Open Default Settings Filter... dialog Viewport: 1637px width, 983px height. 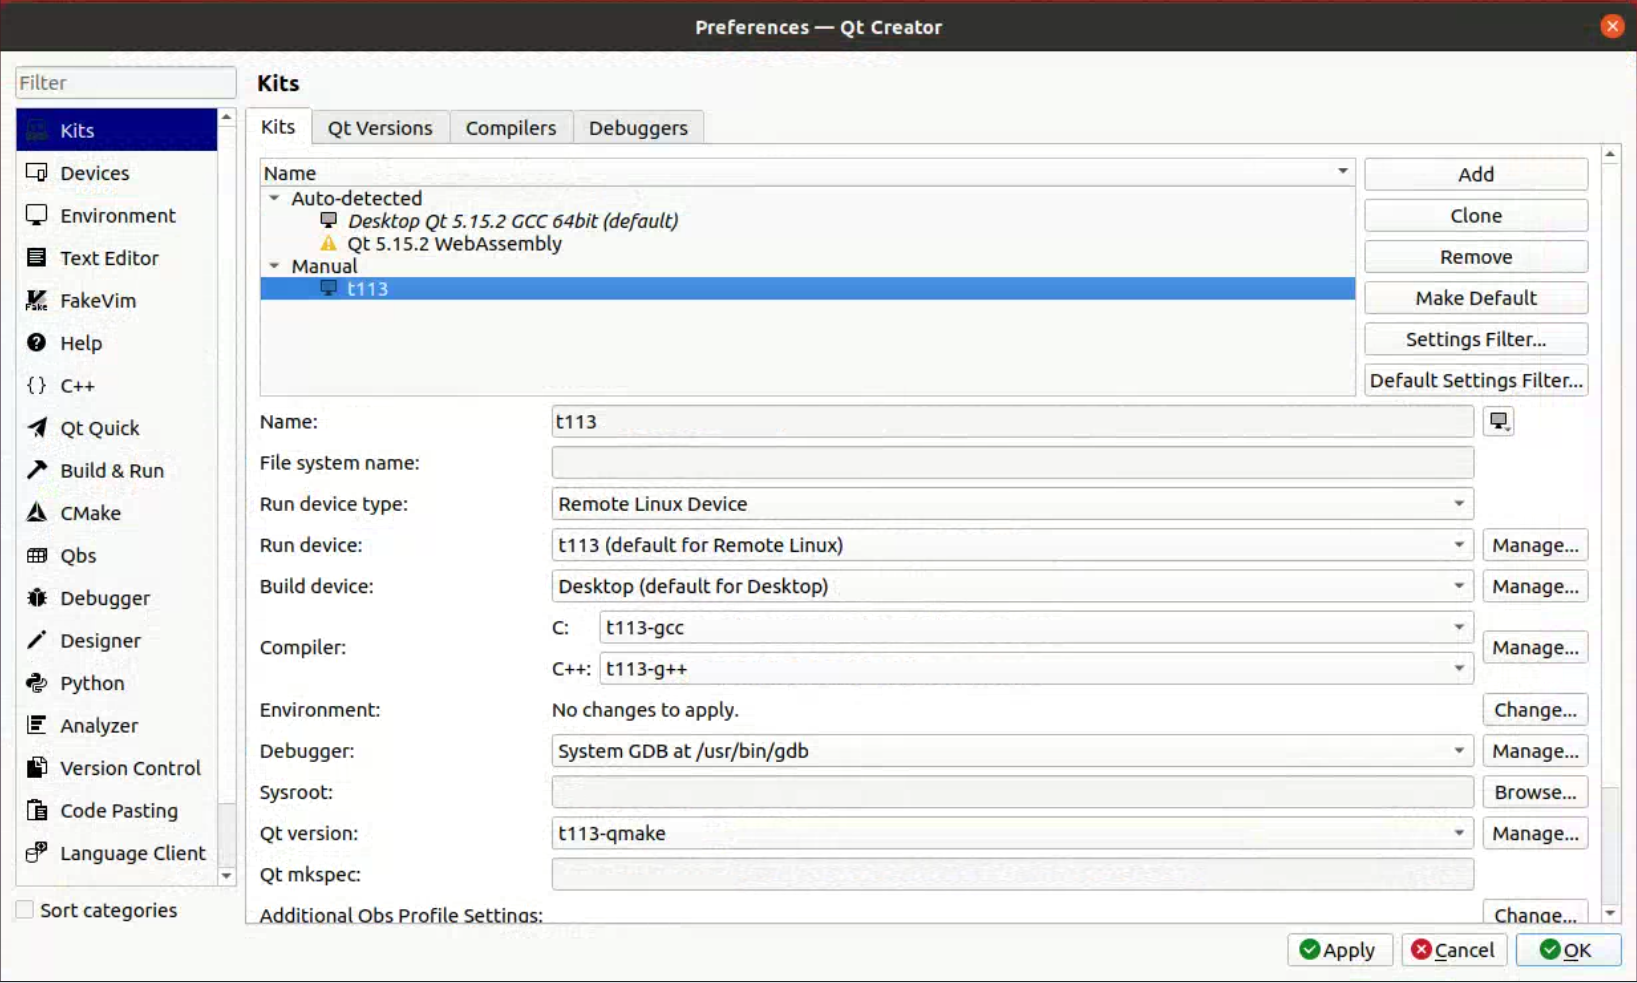click(x=1476, y=380)
